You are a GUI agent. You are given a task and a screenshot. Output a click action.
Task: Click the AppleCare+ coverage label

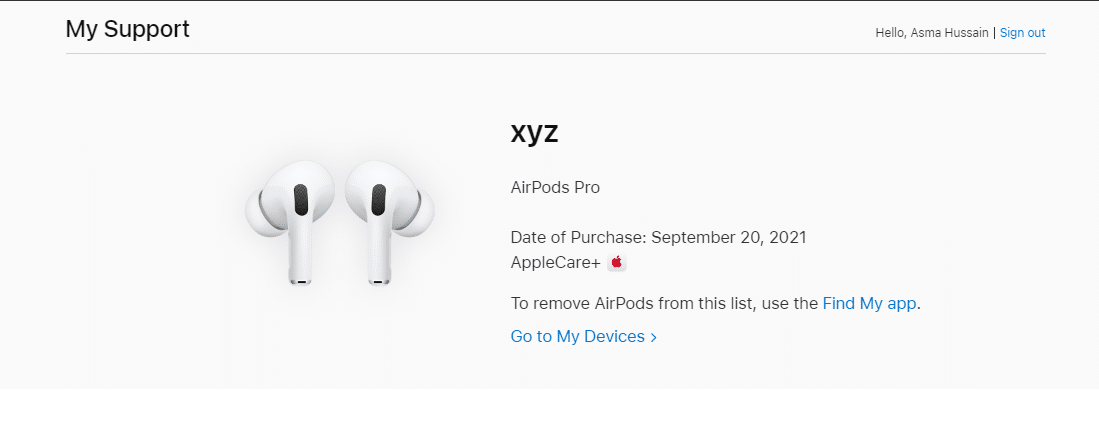(555, 263)
